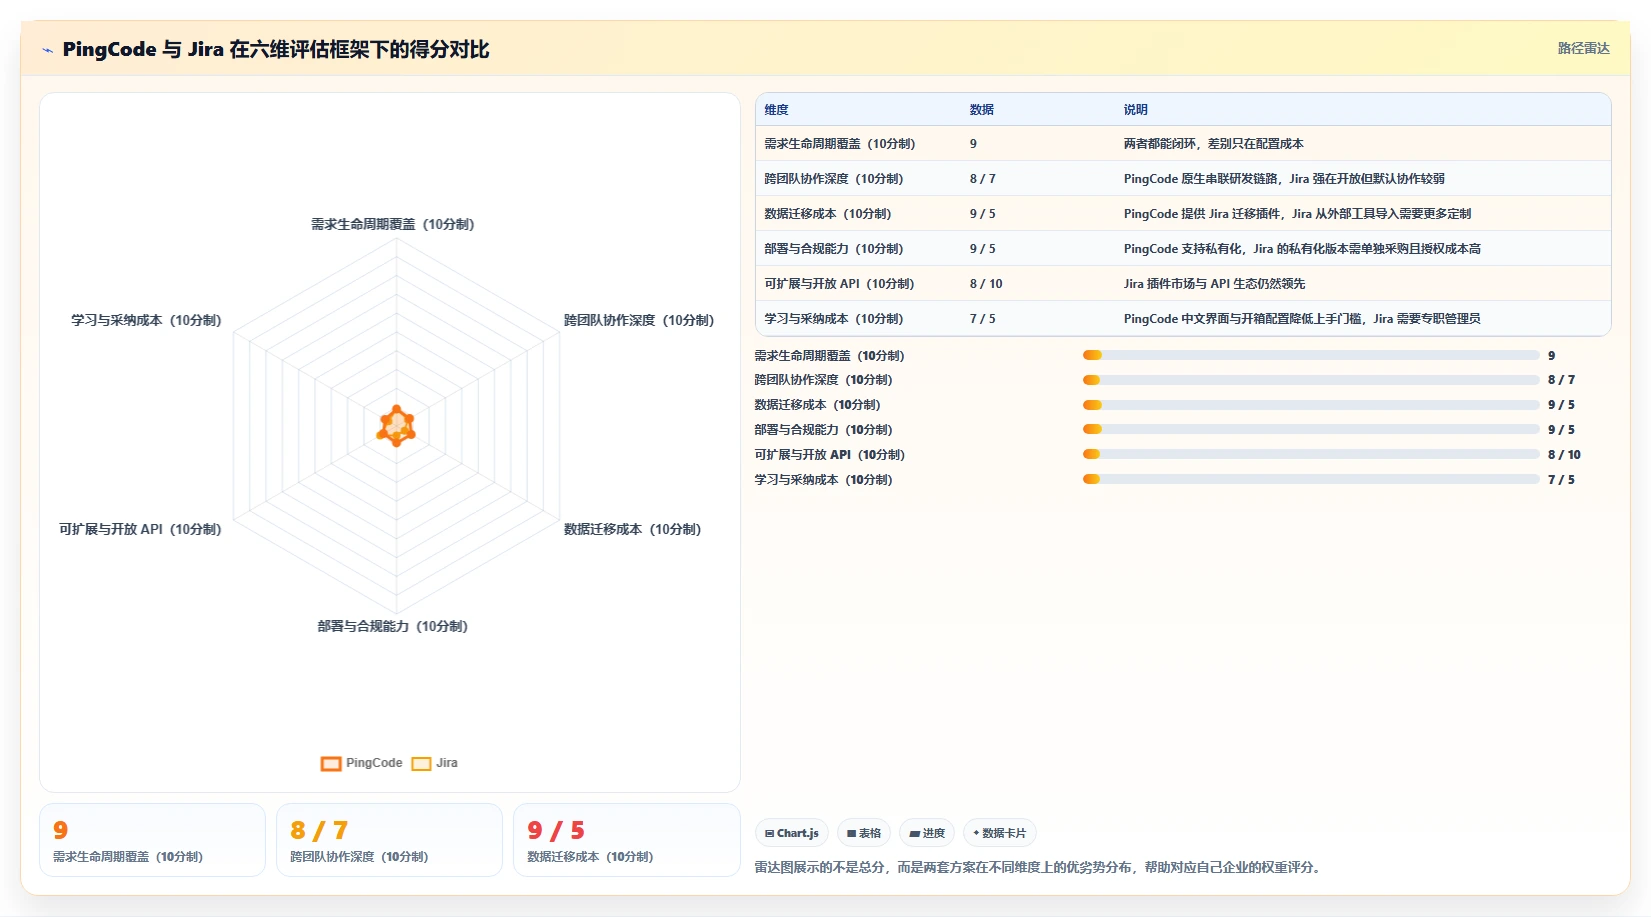
Task: Select the 需求生命周期覆盖 table row cell
Action: [840, 144]
